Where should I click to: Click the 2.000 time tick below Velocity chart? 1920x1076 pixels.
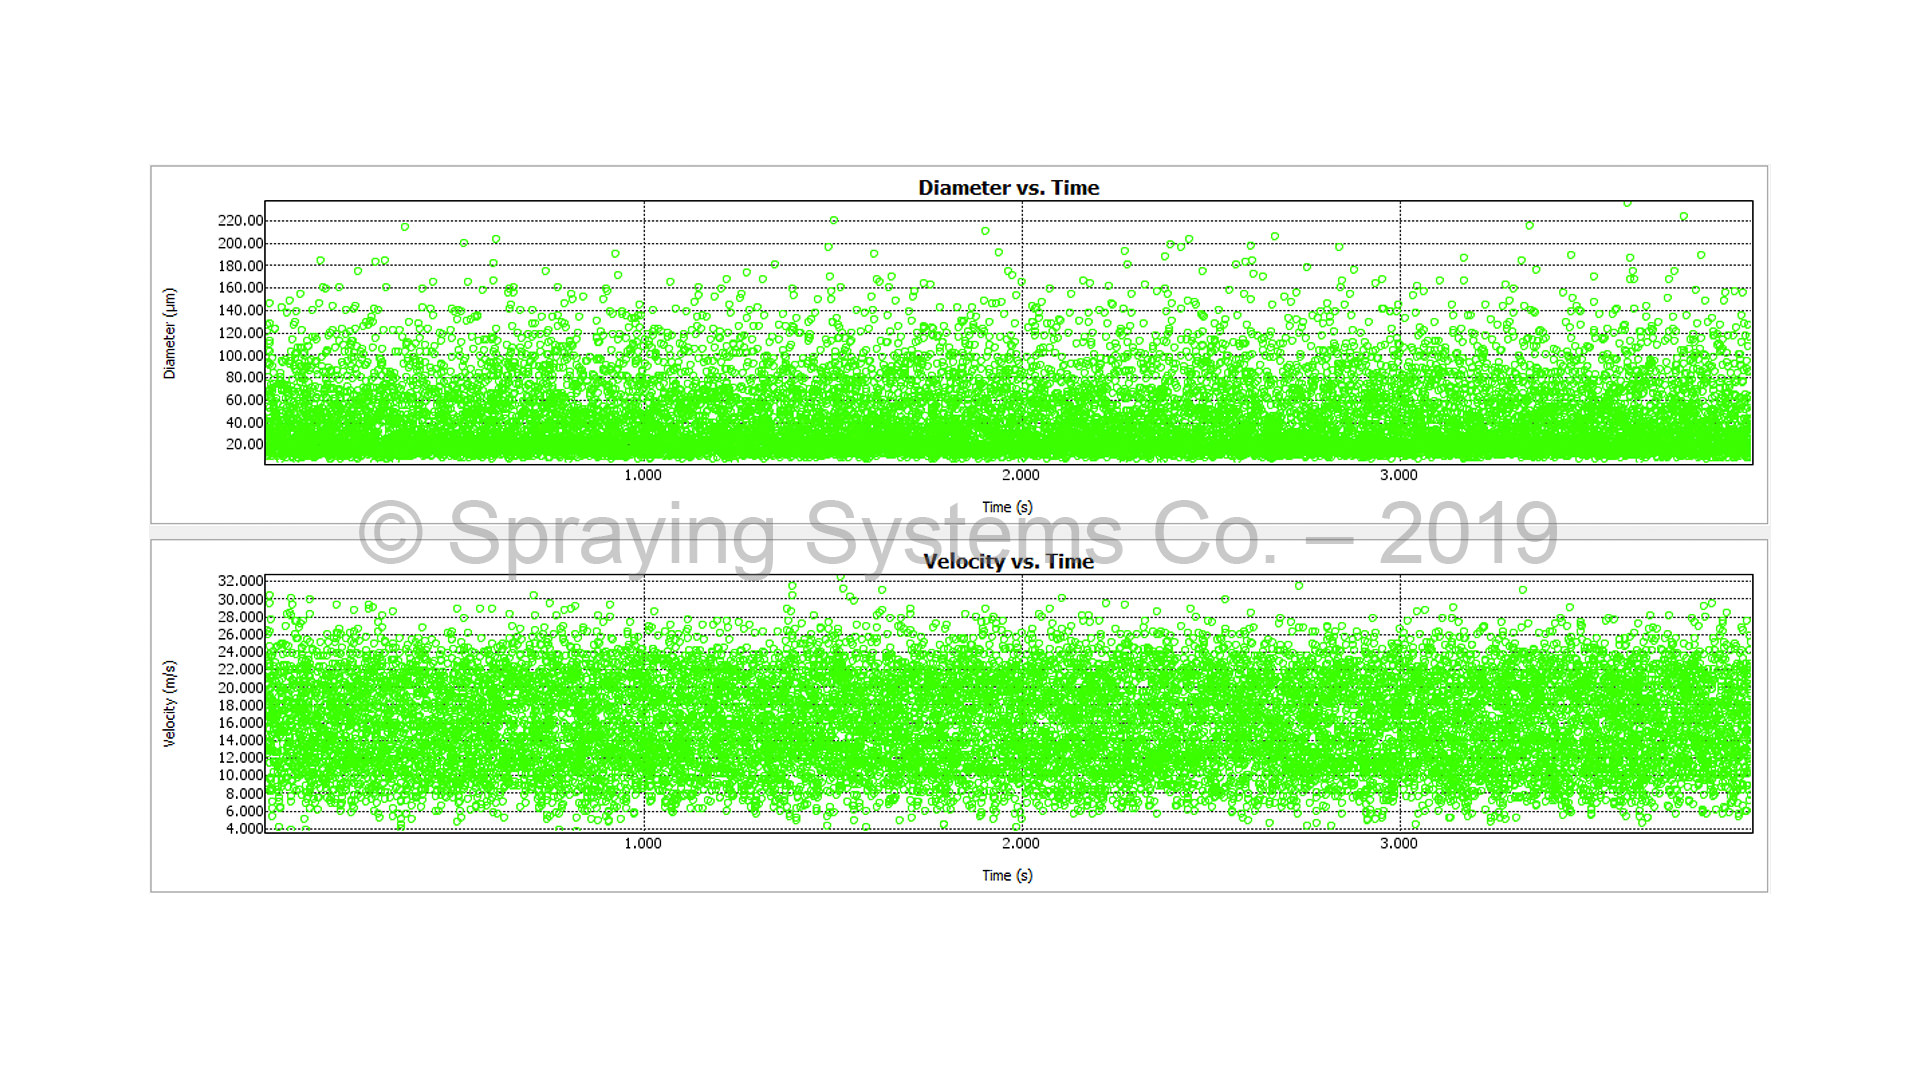pos(1020,843)
